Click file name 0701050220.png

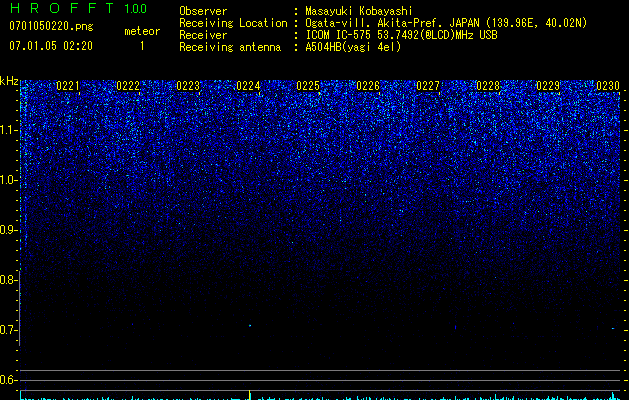coord(51,26)
